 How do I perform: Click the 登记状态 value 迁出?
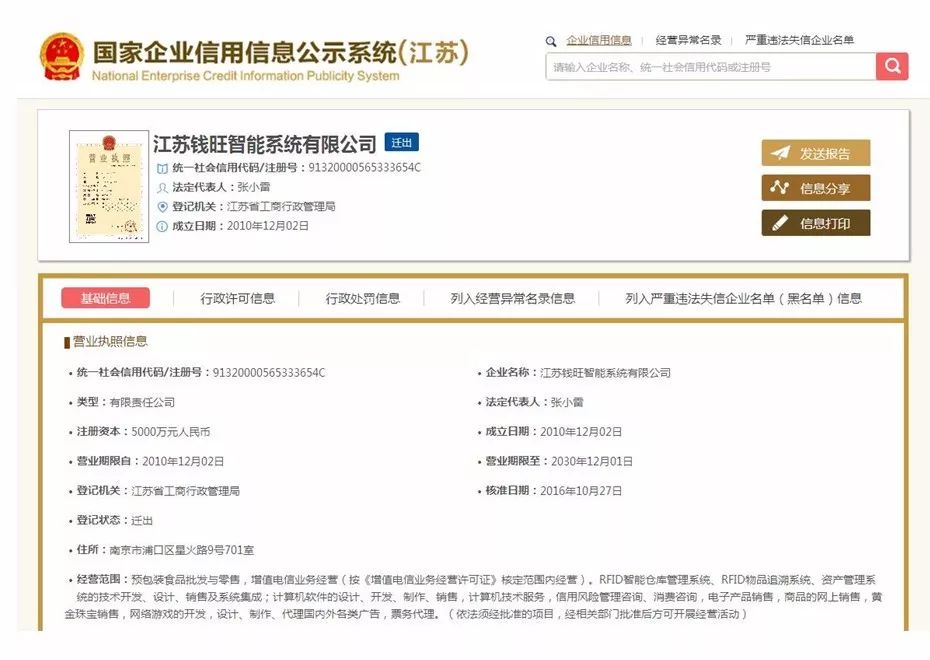click(142, 521)
